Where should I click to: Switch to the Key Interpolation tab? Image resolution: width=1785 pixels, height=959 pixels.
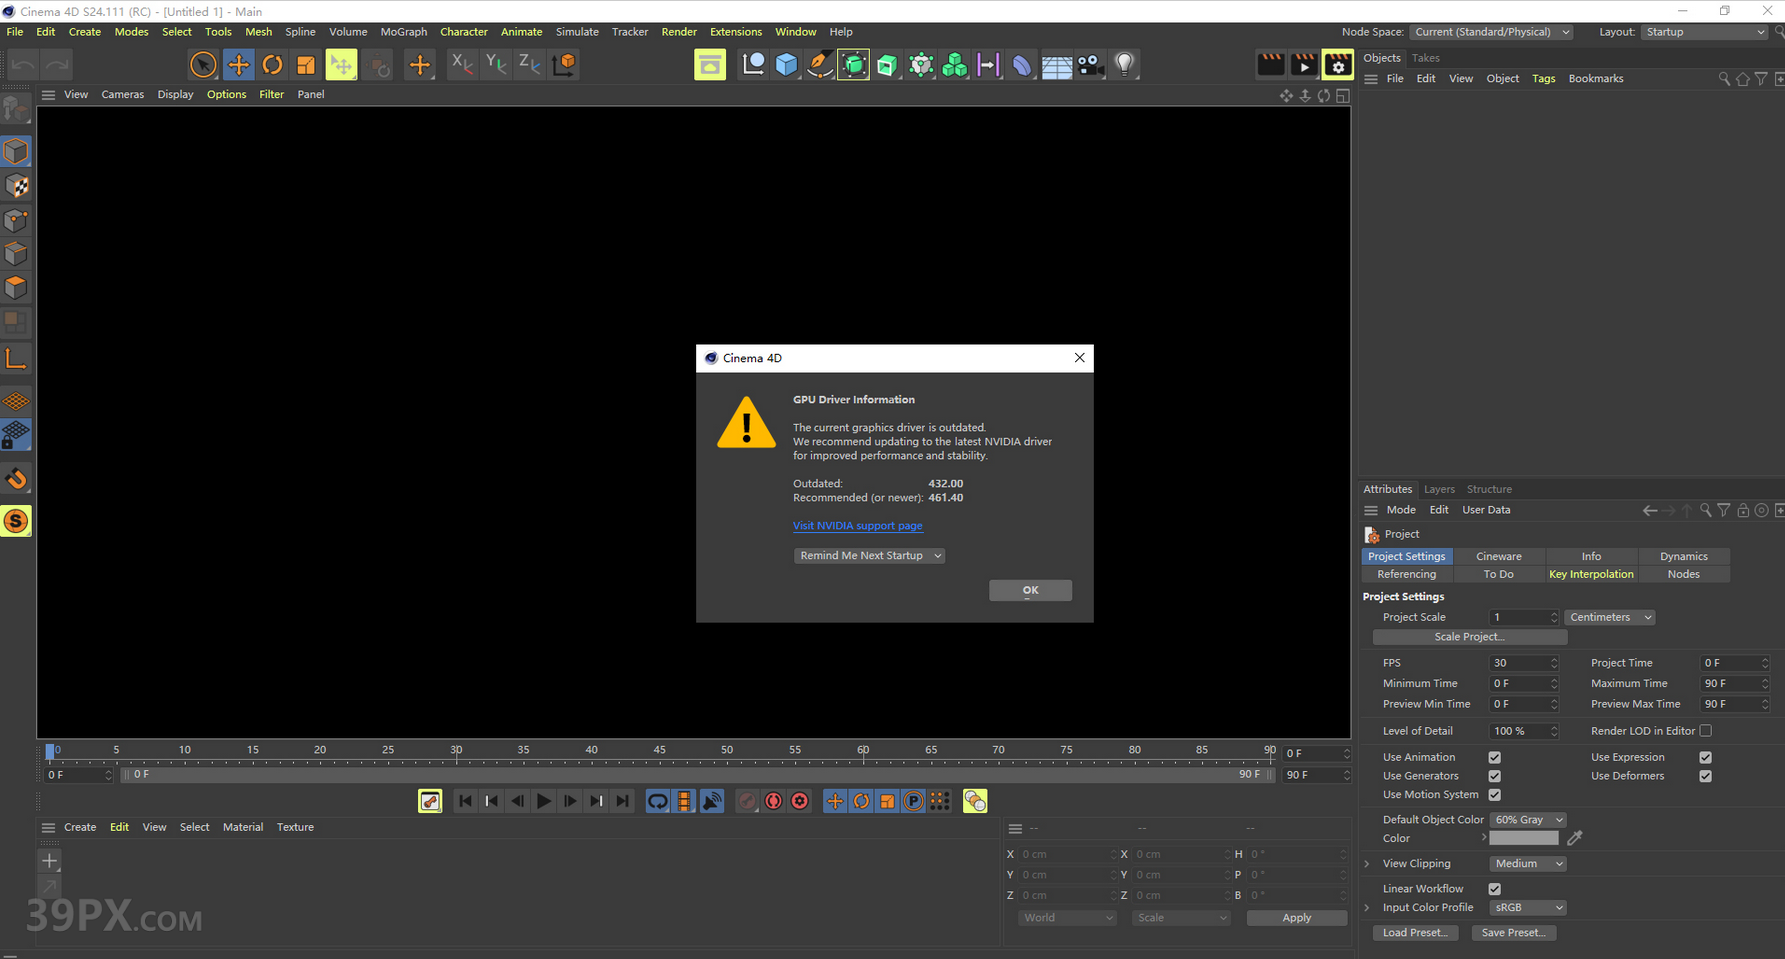point(1591,573)
